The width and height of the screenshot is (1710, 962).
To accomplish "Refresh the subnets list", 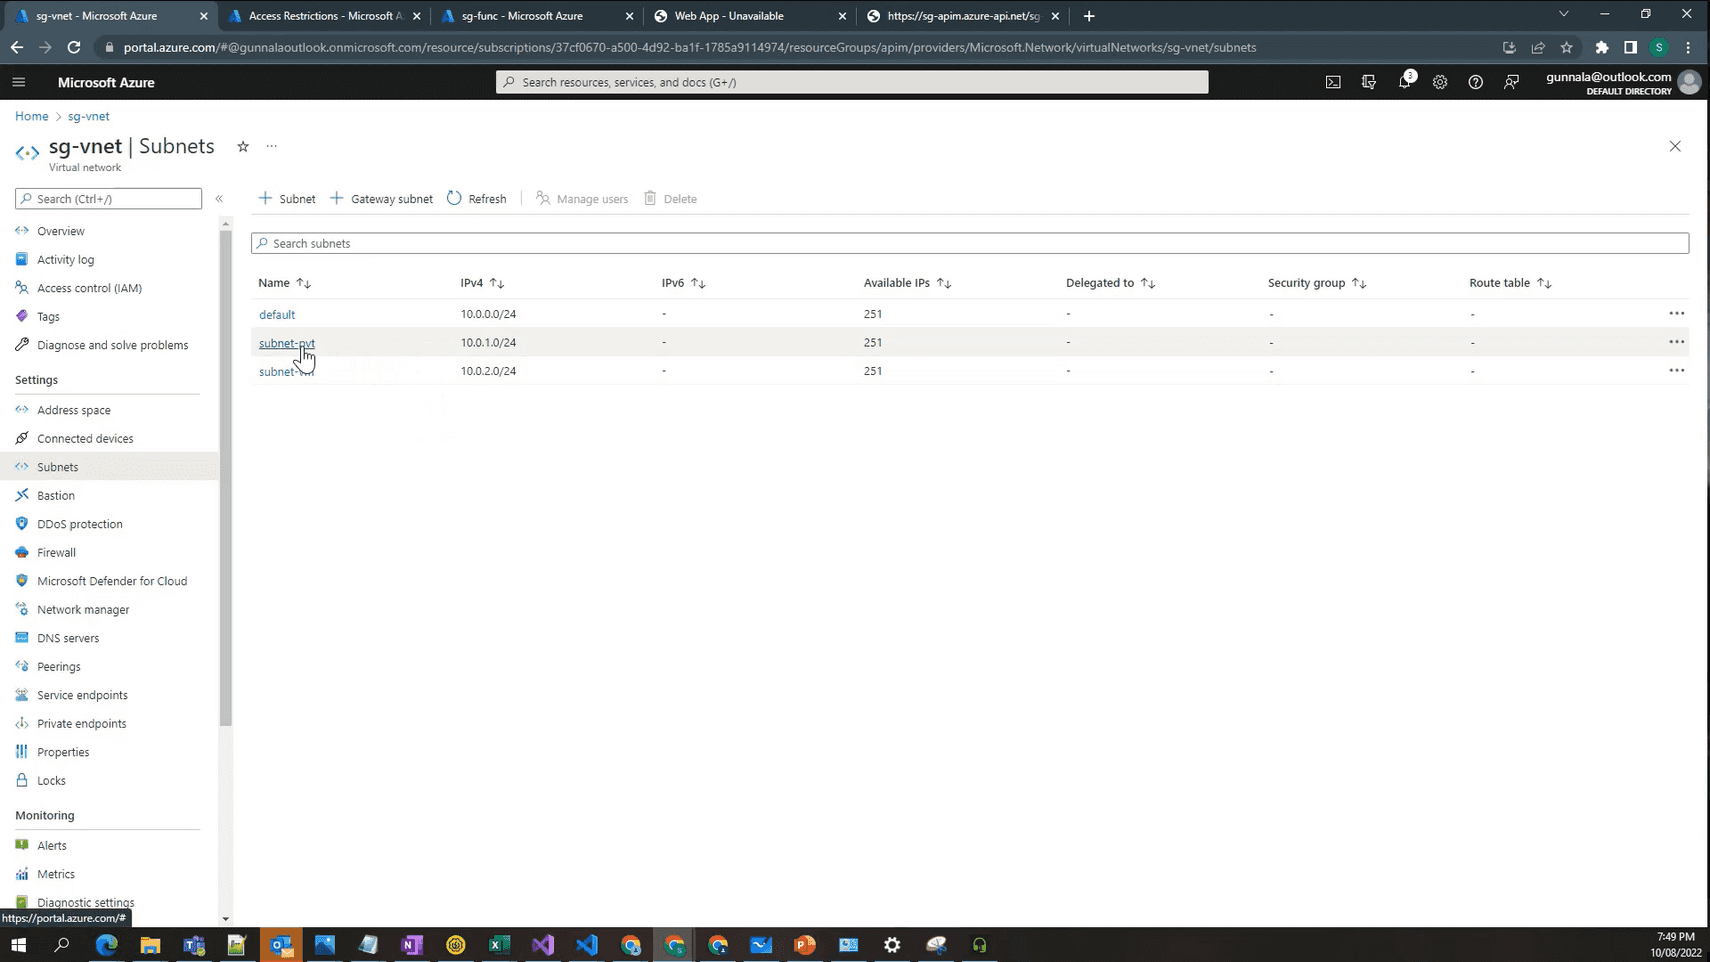I will (x=477, y=198).
